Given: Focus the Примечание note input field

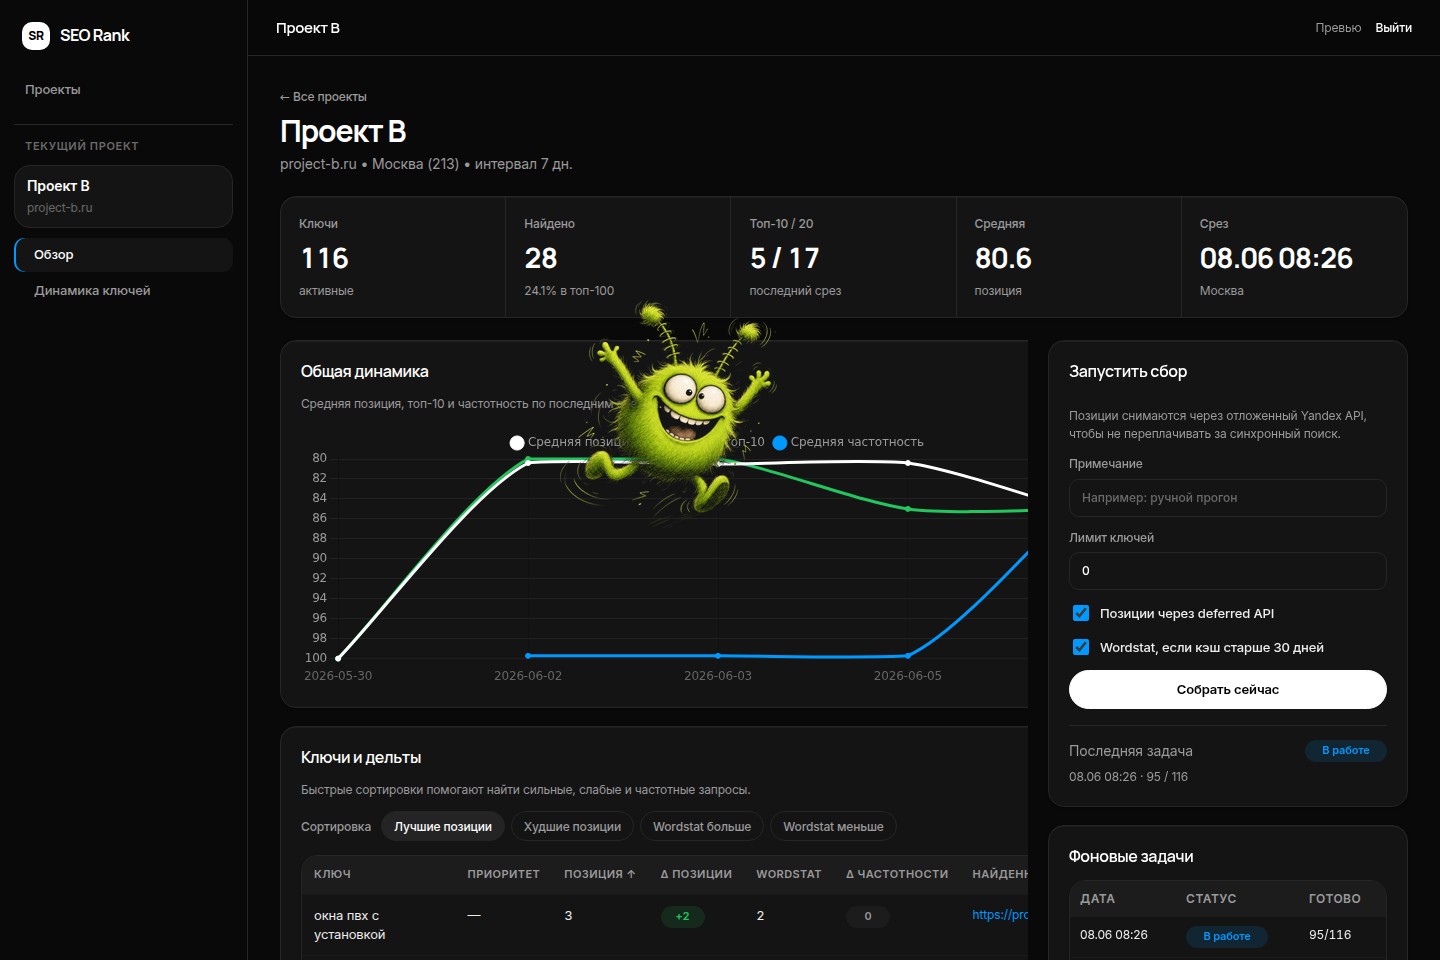Looking at the screenshot, I should point(1227,498).
